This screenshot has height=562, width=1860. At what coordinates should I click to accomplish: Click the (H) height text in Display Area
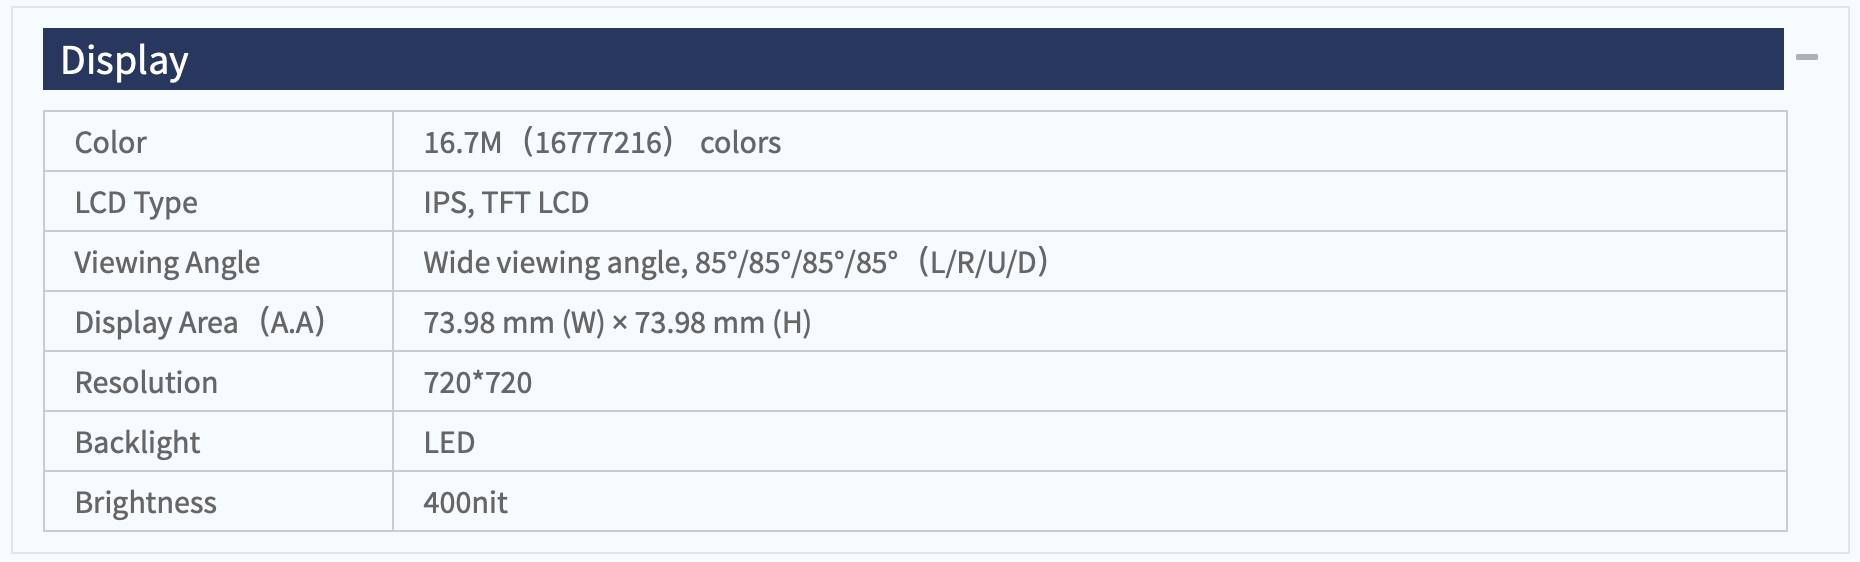click(792, 322)
